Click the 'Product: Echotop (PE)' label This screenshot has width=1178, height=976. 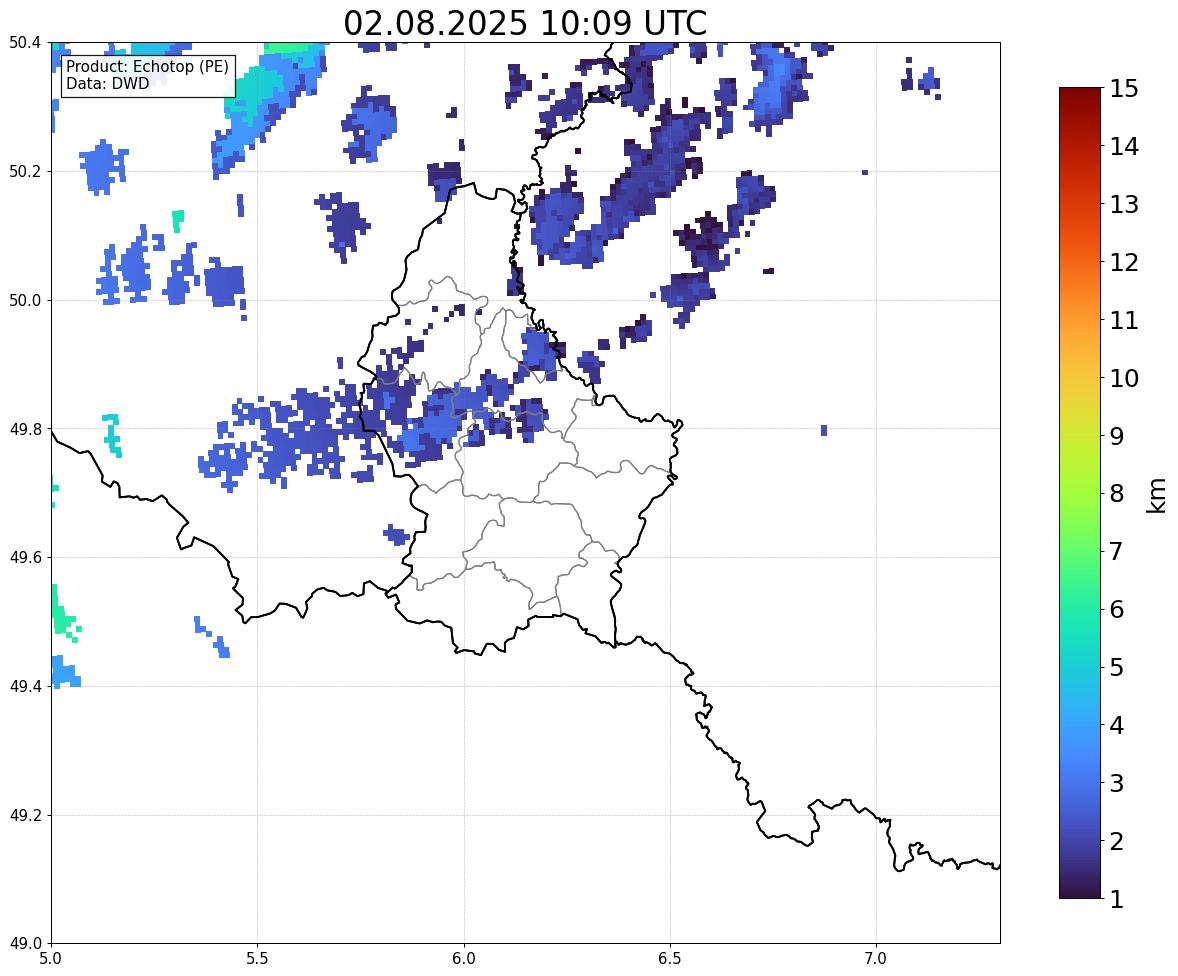coord(147,67)
